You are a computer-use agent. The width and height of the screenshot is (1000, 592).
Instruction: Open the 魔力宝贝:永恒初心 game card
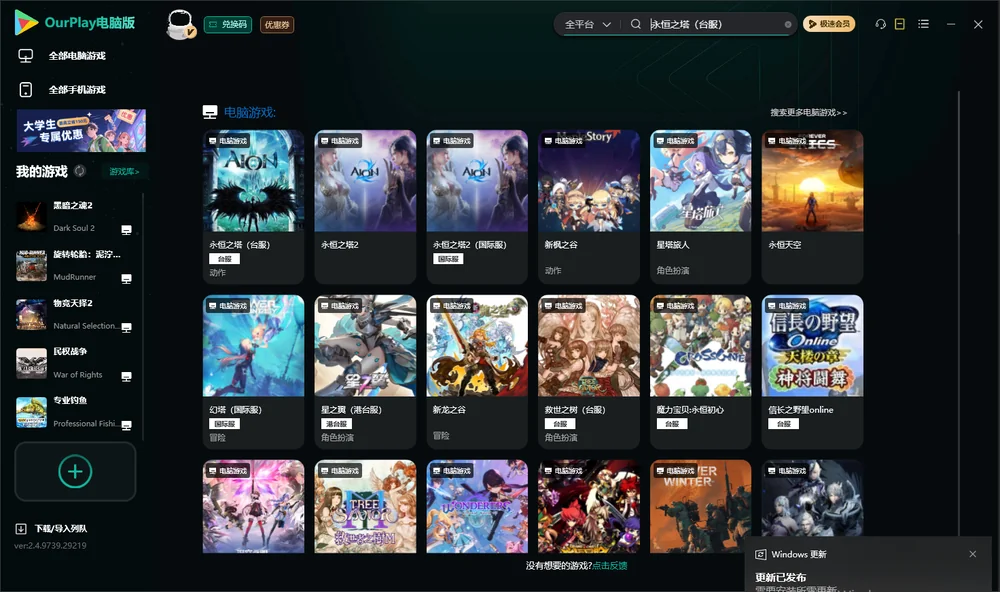point(700,372)
